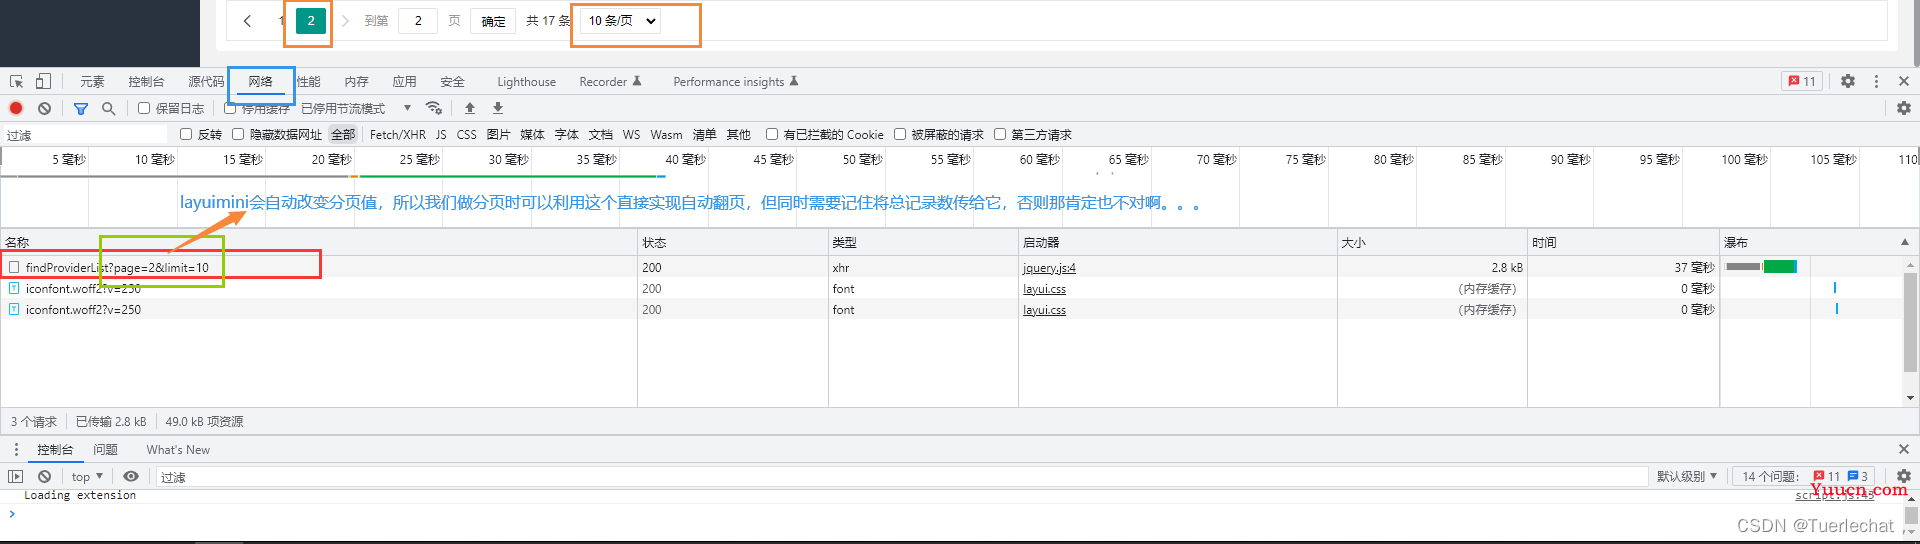
Task: Check 第三方请求 checkbox
Action: click(x=1000, y=134)
